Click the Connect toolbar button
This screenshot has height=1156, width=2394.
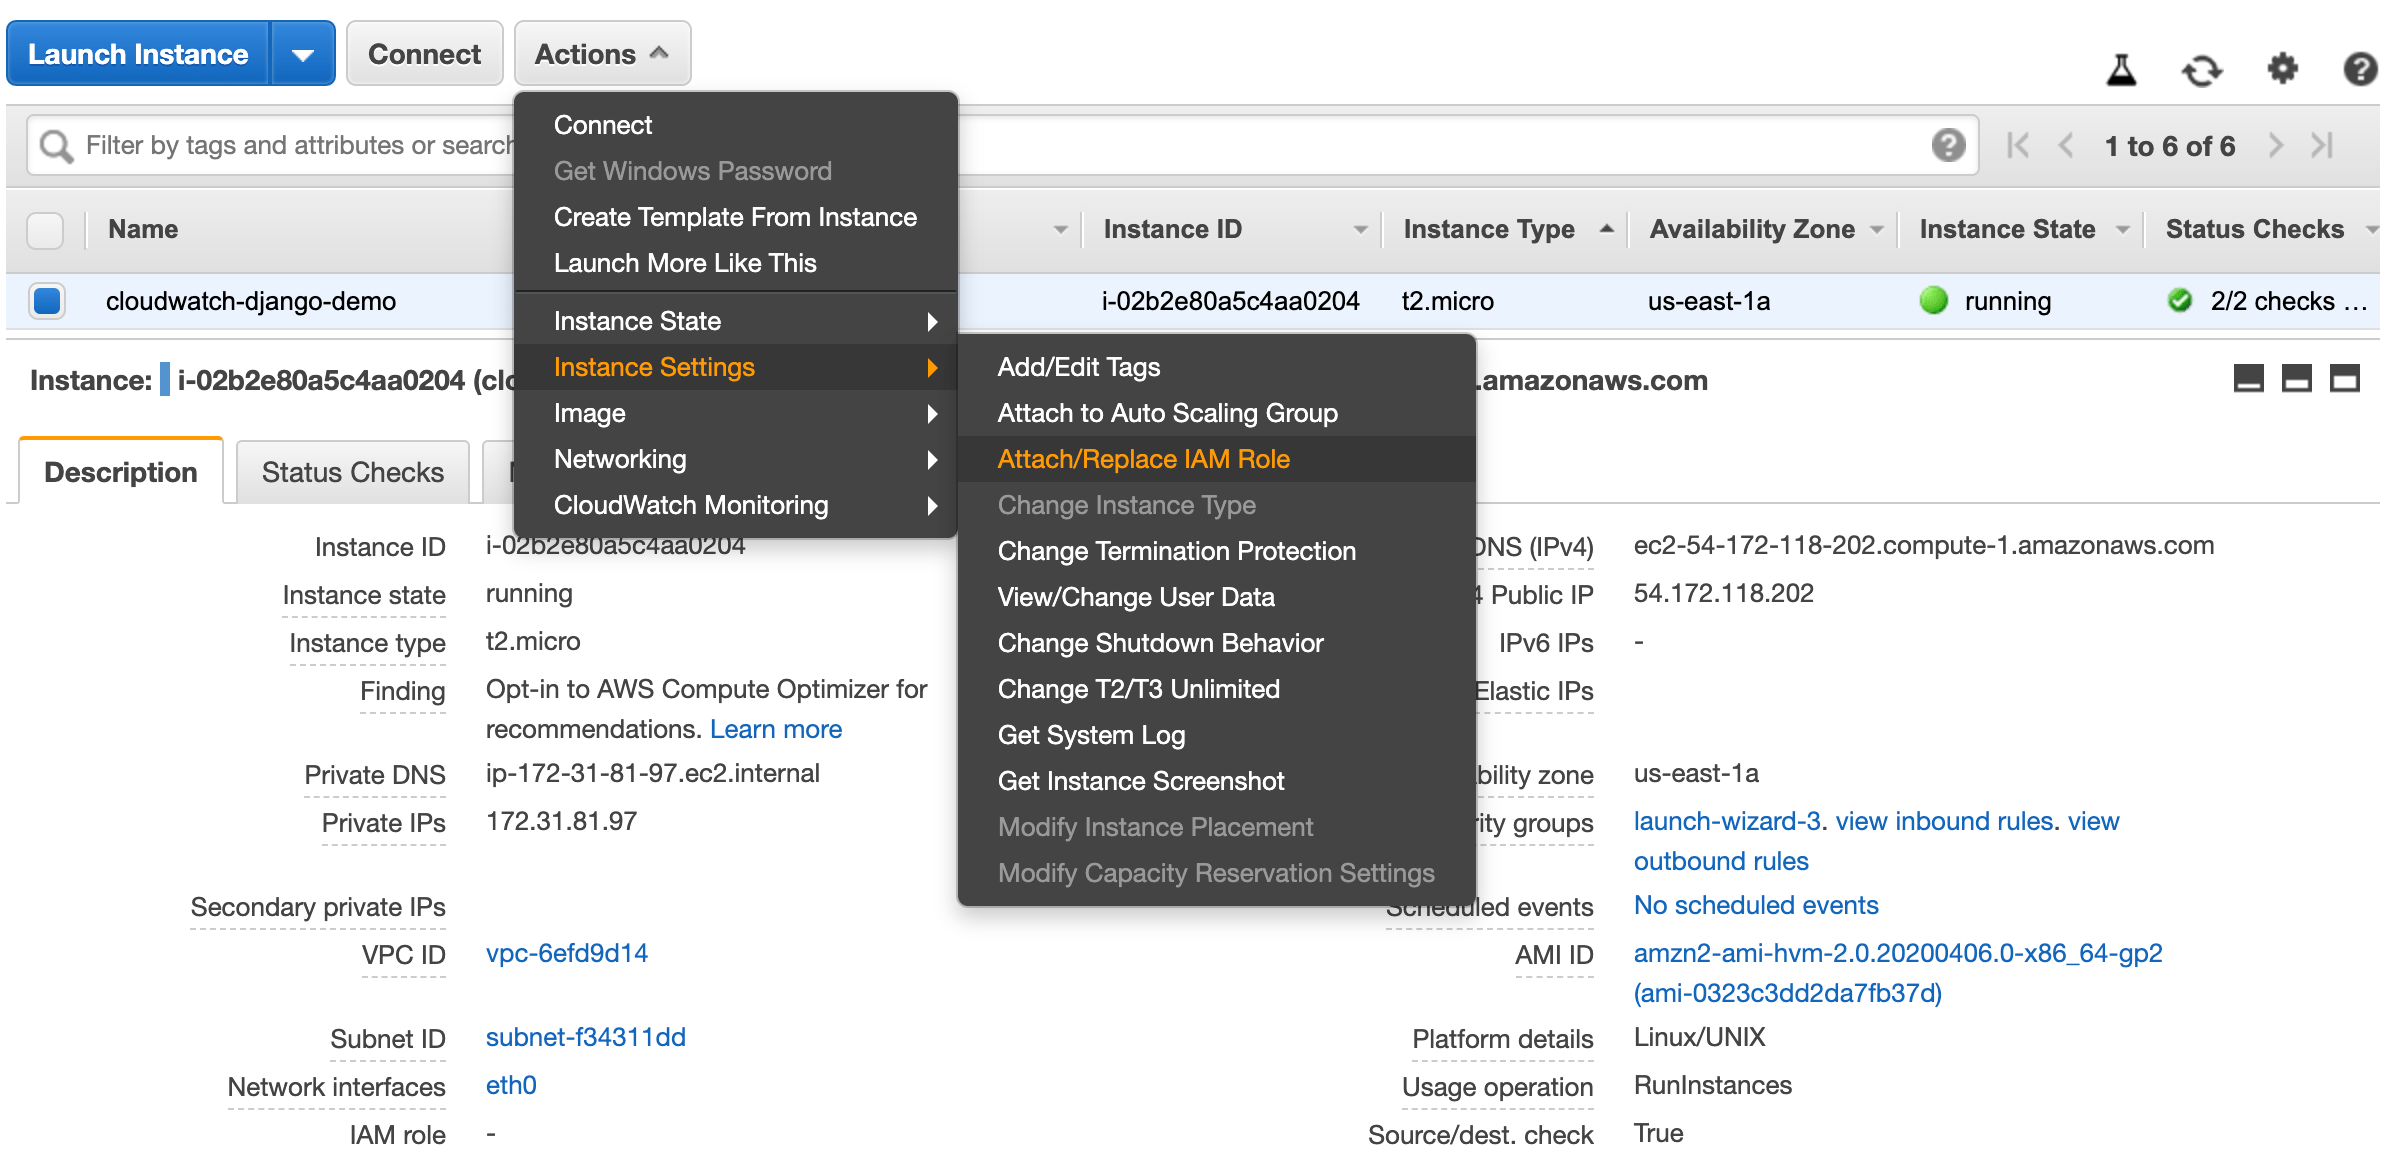click(x=424, y=54)
